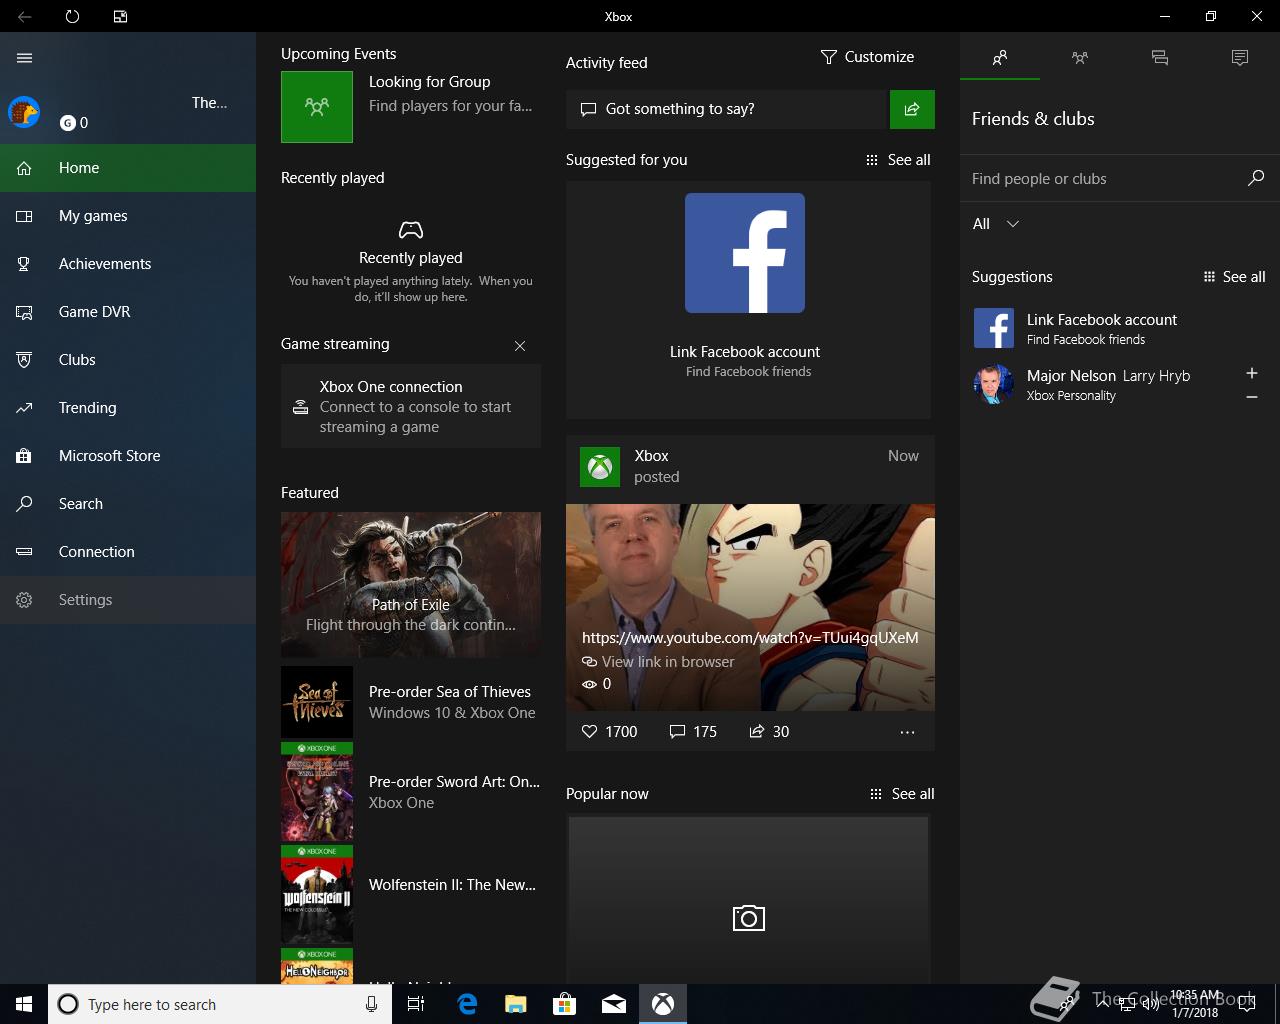Screen dimensions: 1280x1024
Task: Open Search in sidebar
Action: 128,504
